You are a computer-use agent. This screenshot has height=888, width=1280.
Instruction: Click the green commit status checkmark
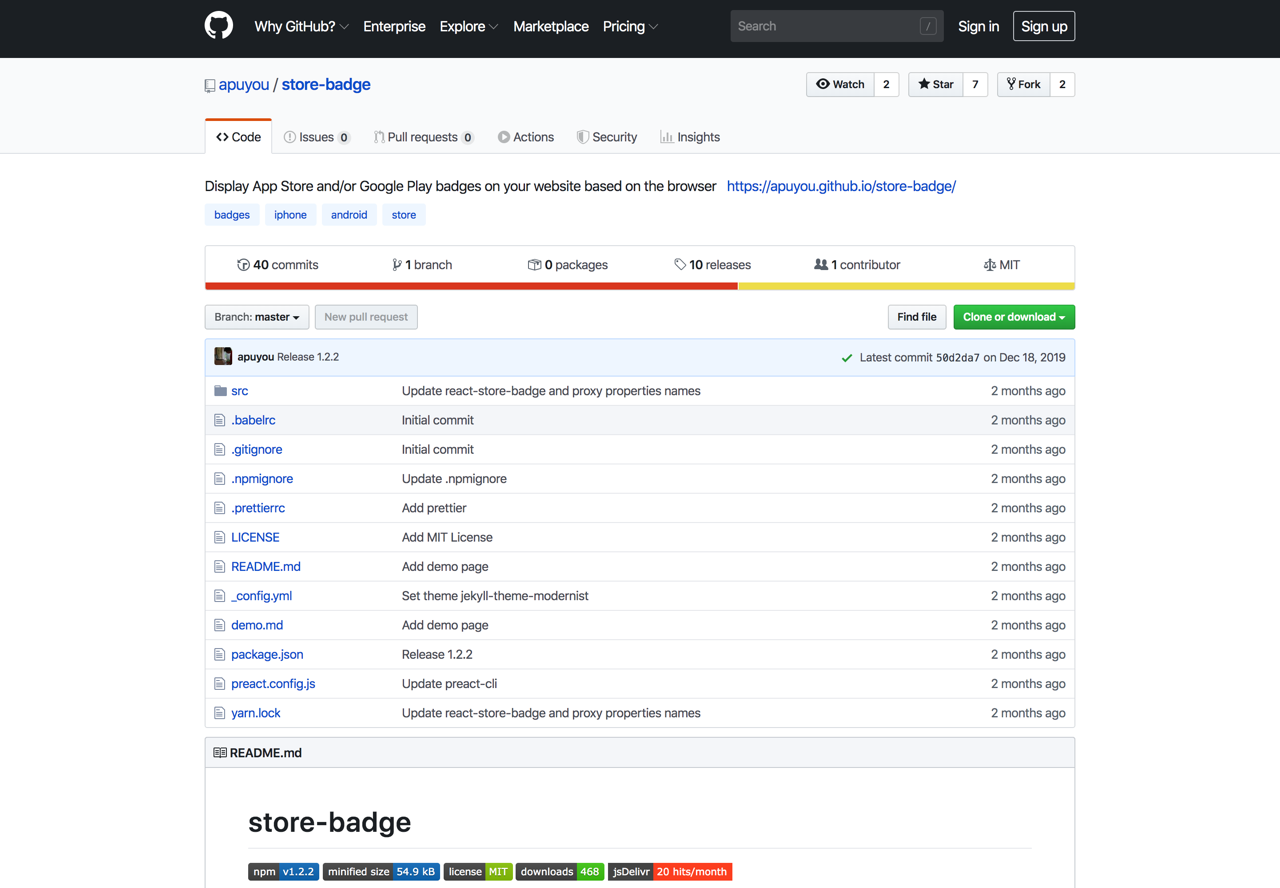tap(847, 358)
